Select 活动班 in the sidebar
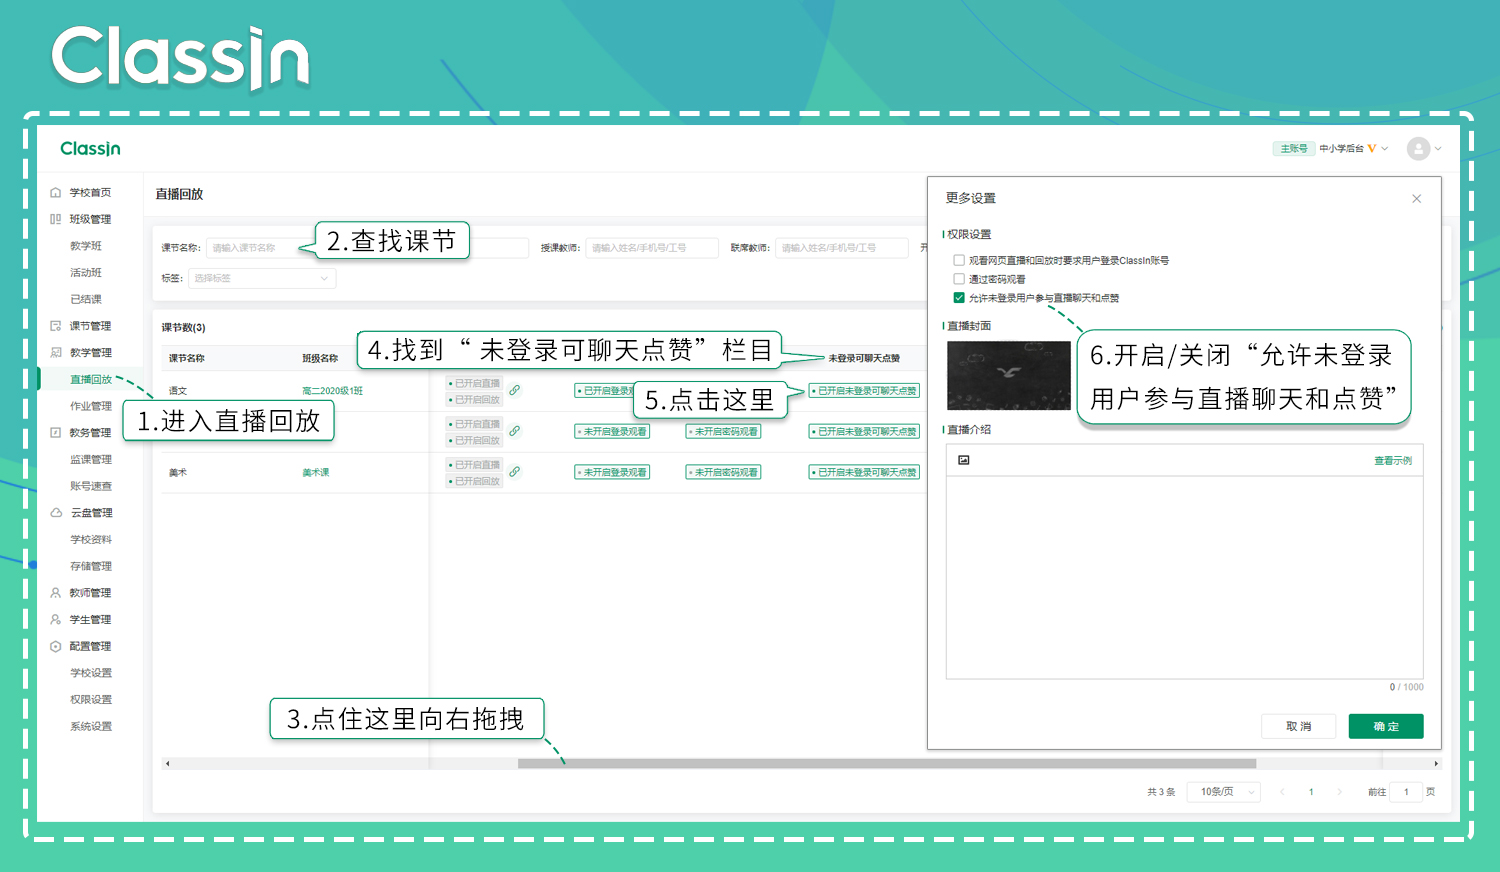 86,272
